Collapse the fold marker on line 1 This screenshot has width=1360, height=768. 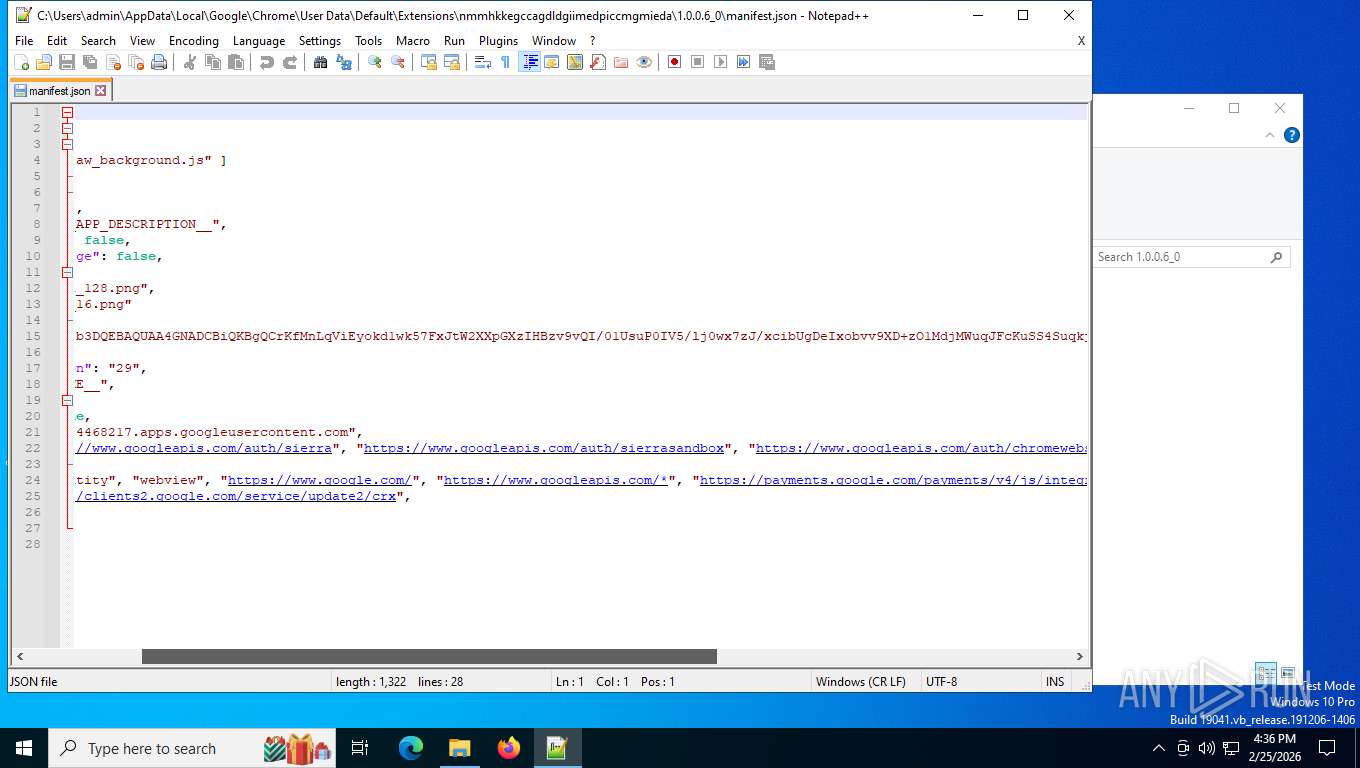coord(67,112)
